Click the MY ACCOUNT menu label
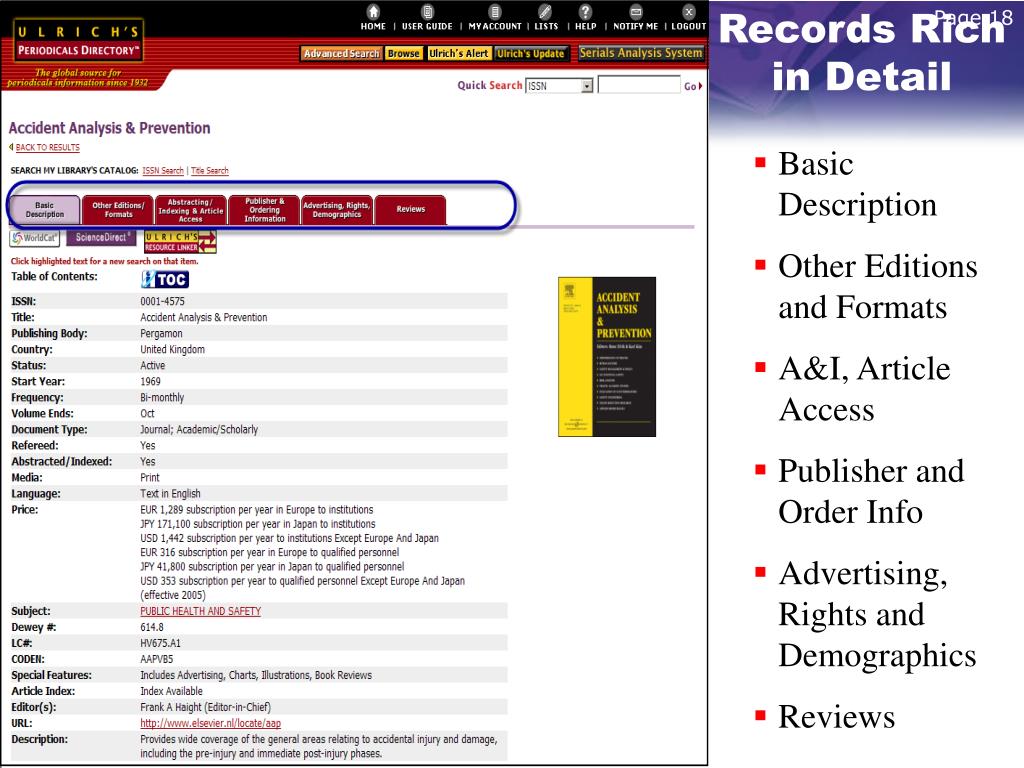 point(495,26)
